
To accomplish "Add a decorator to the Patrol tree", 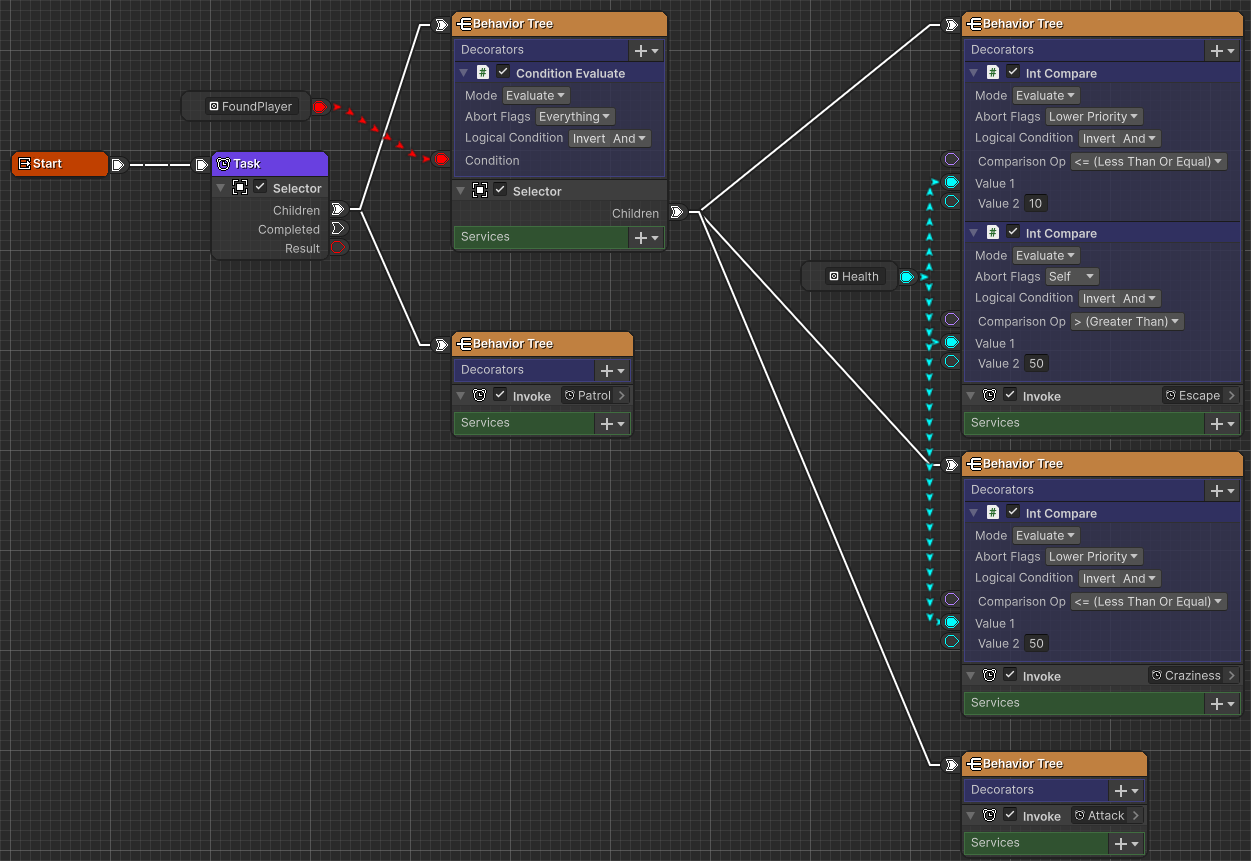I will pyautogui.click(x=612, y=370).
